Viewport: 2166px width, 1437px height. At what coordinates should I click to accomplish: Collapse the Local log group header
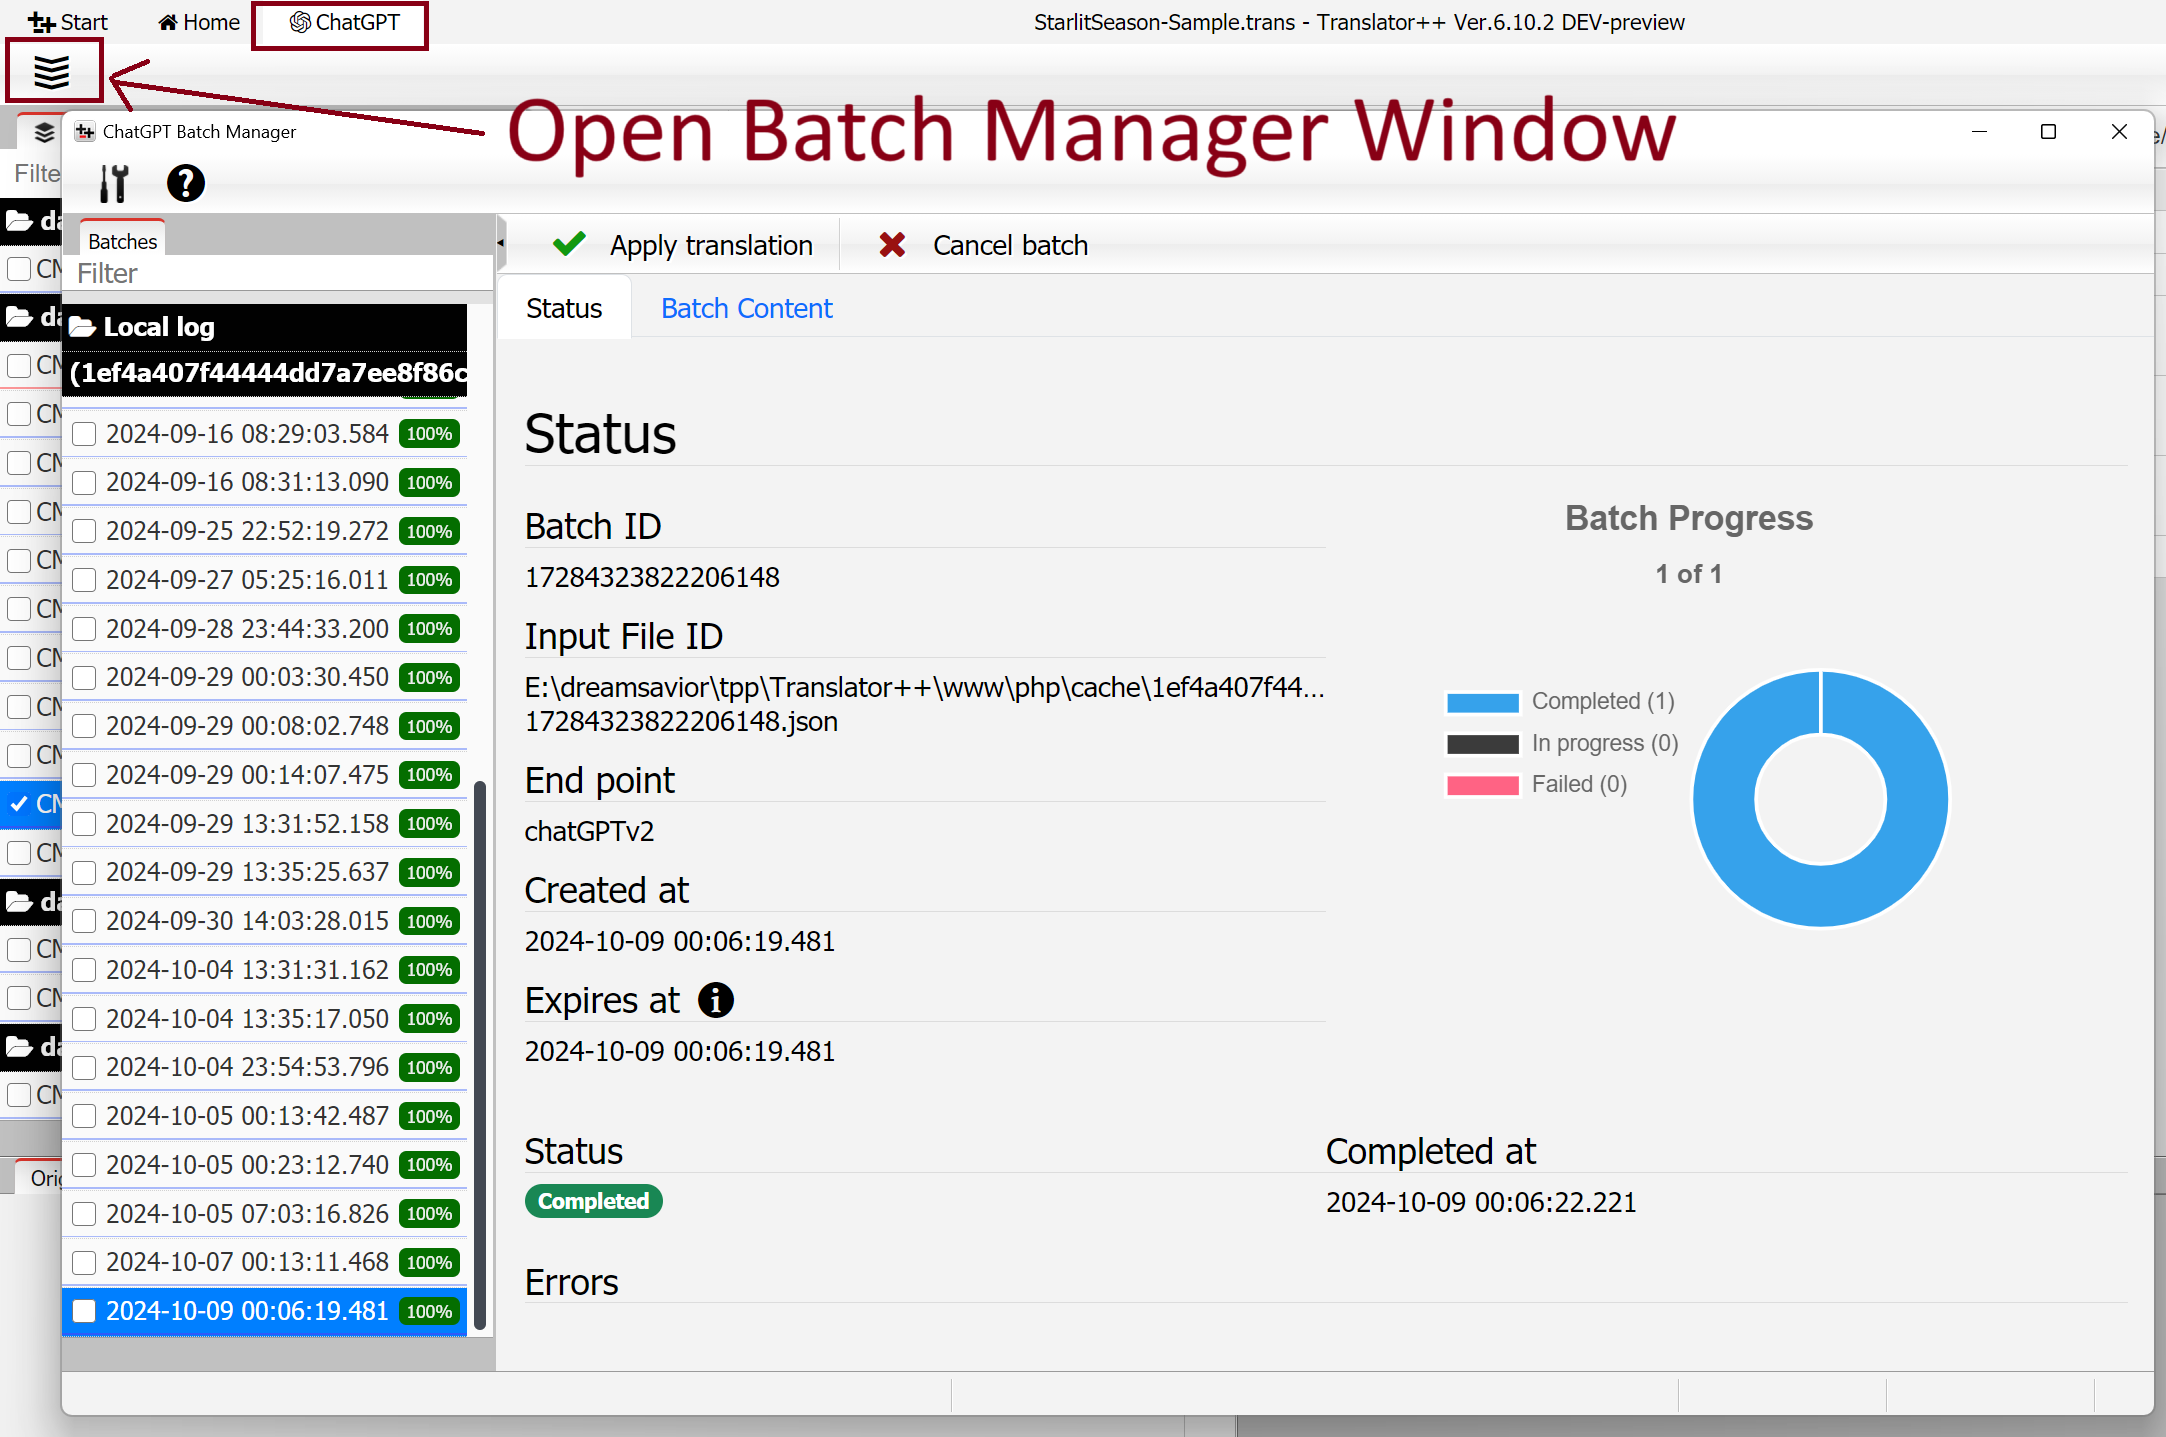[264, 350]
